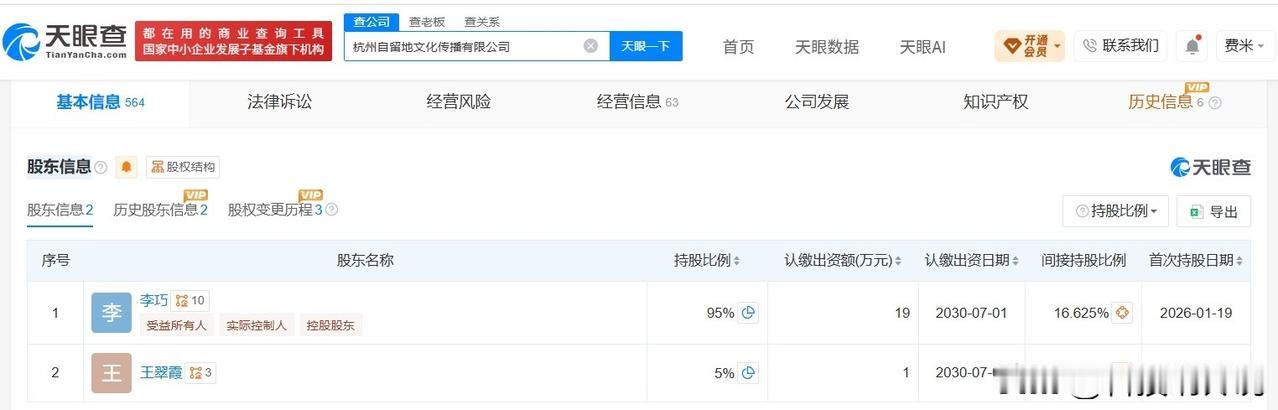Sort by 认缴出资额(万元) column
Screen dimensions: 1278x410
[842, 260]
